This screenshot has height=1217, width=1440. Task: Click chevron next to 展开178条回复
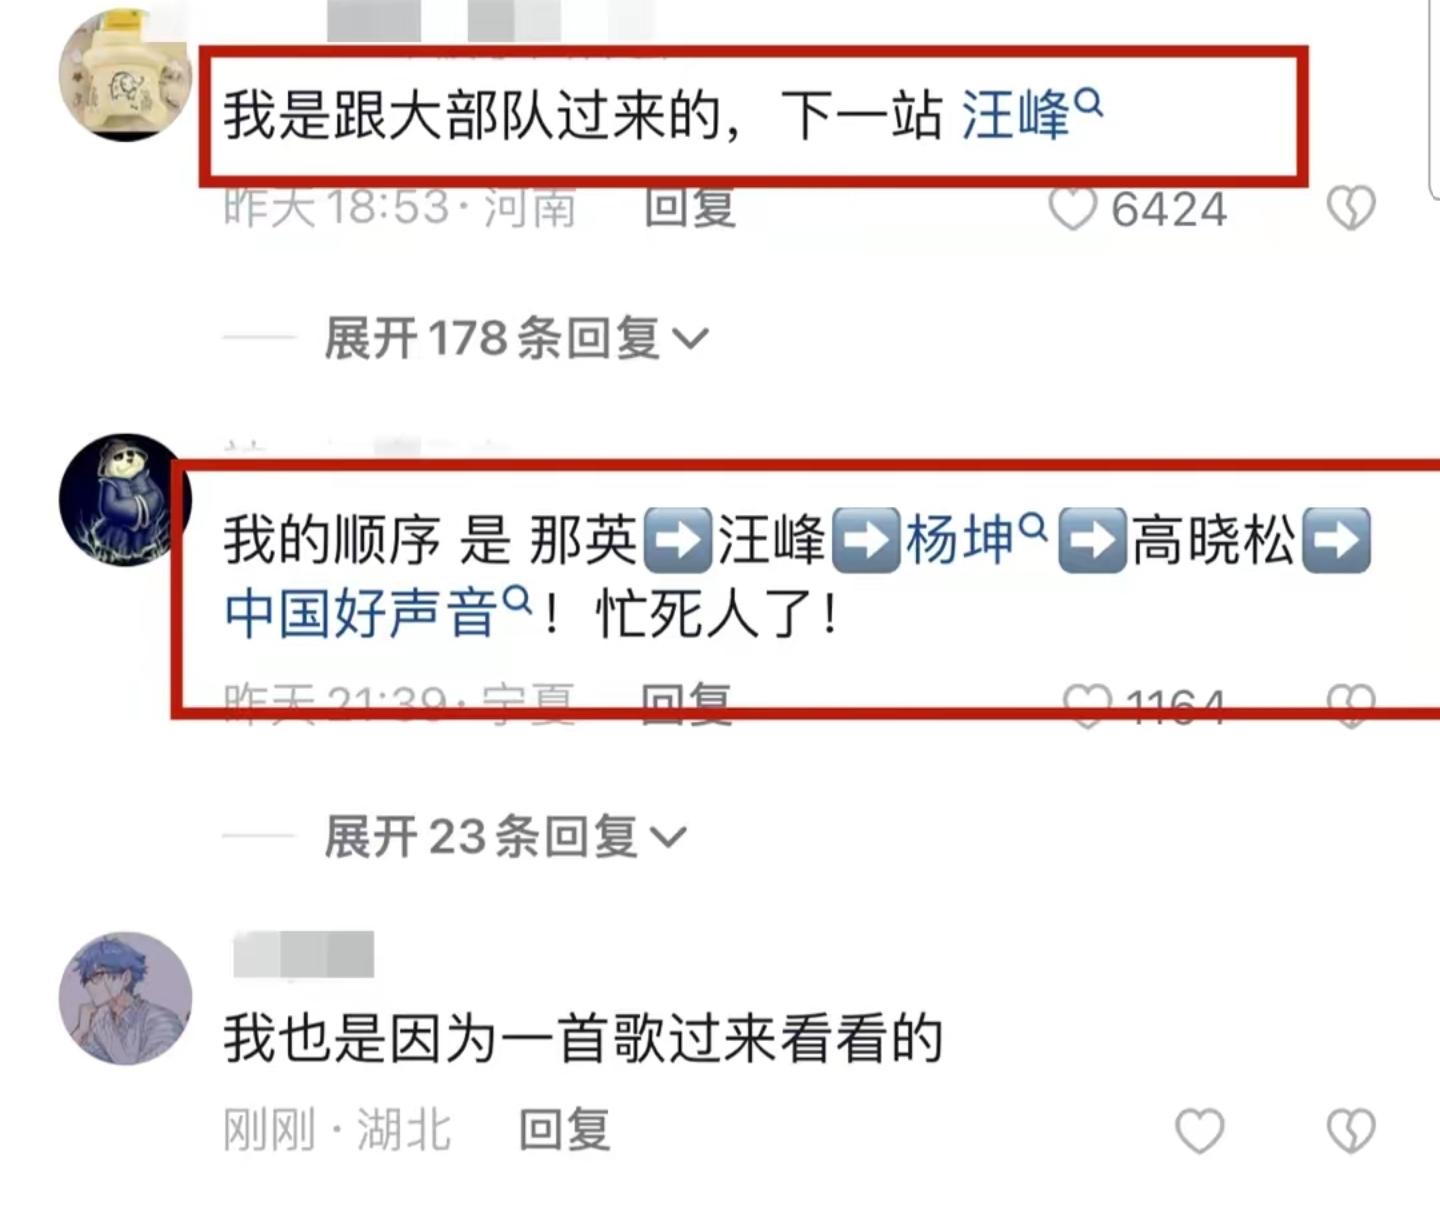point(690,340)
